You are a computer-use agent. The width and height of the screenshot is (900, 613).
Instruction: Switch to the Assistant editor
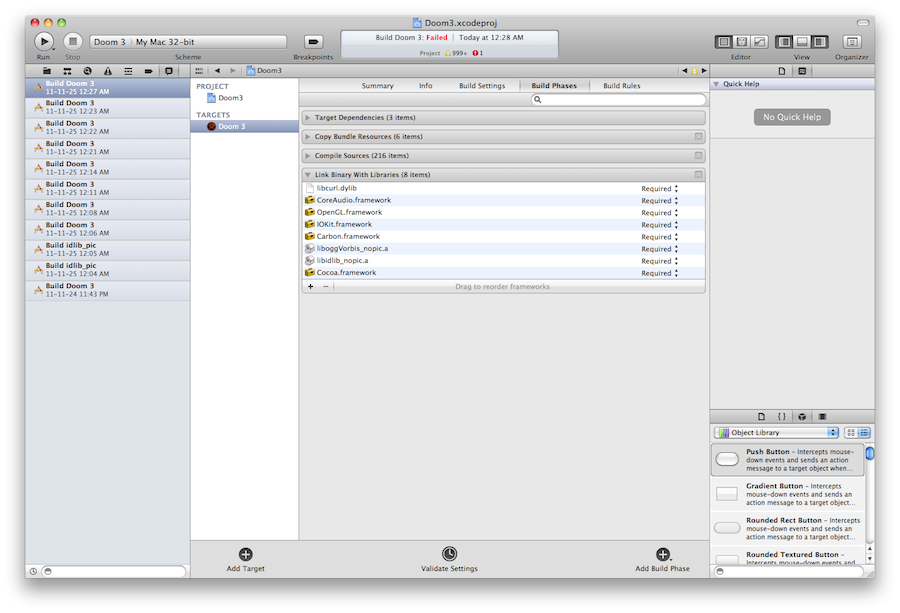point(742,42)
